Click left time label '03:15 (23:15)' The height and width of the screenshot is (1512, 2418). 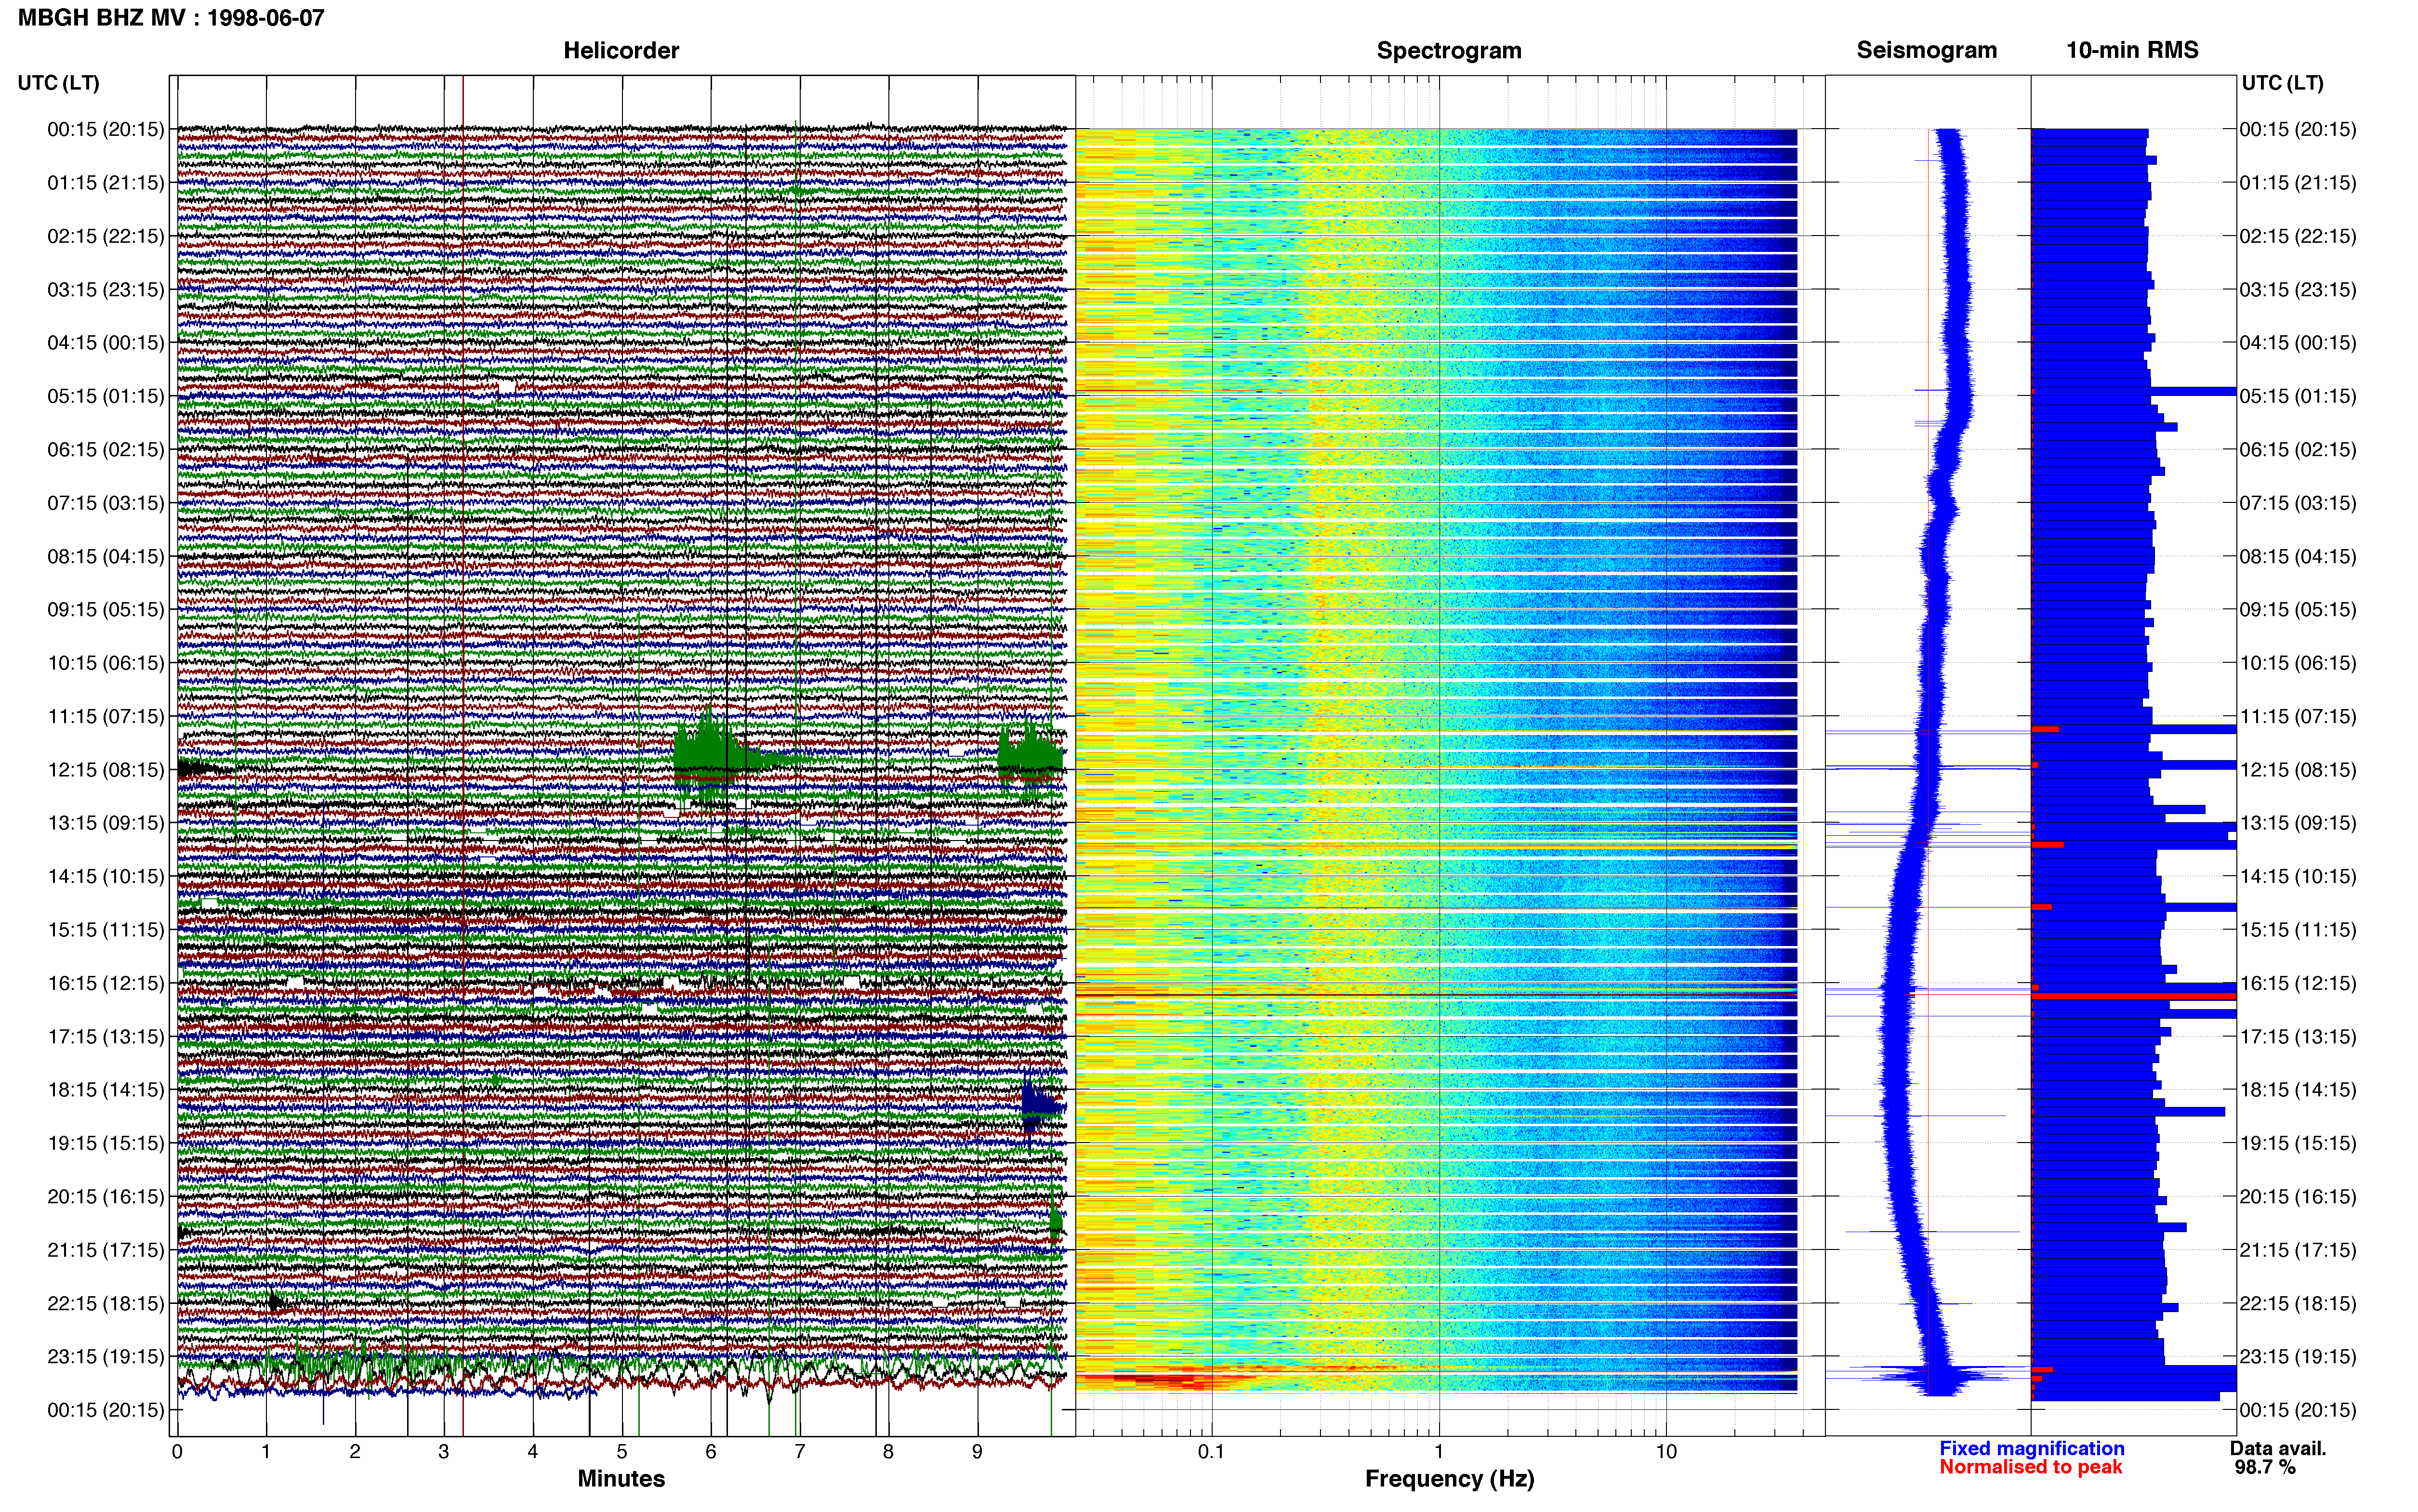click(106, 290)
